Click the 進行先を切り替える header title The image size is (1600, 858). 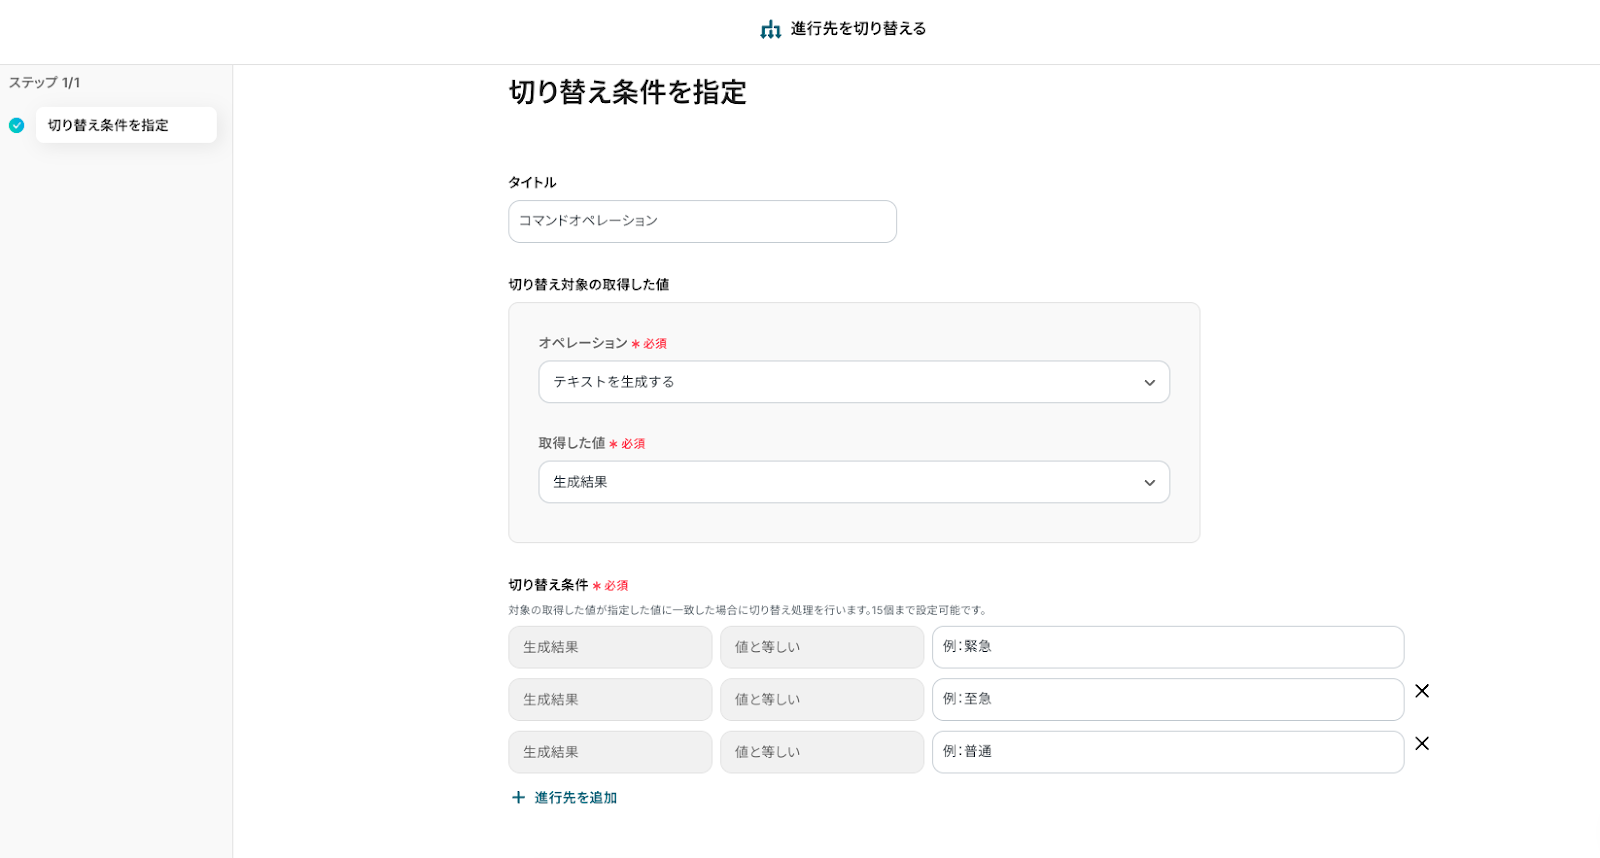(858, 29)
